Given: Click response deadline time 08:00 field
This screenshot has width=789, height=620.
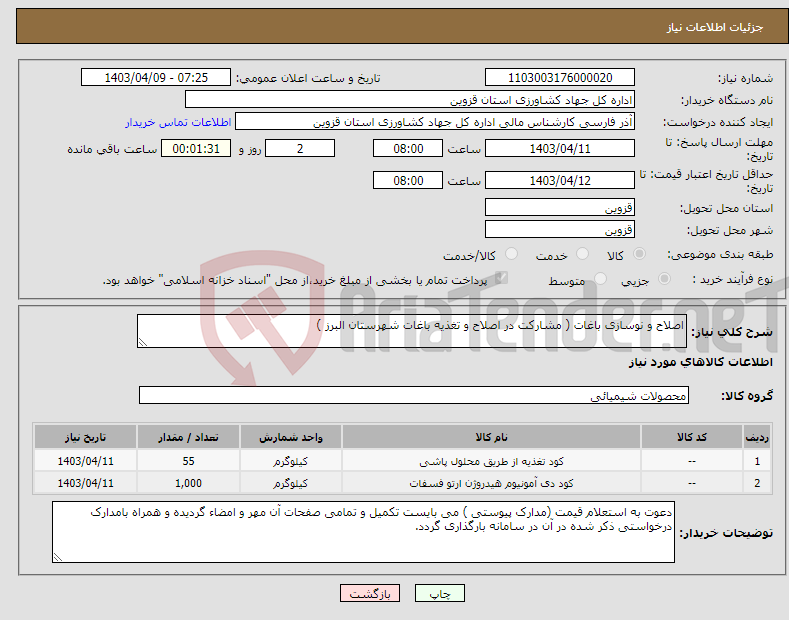Looking at the screenshot, I should pyautogui.click(x=408, y=148).
